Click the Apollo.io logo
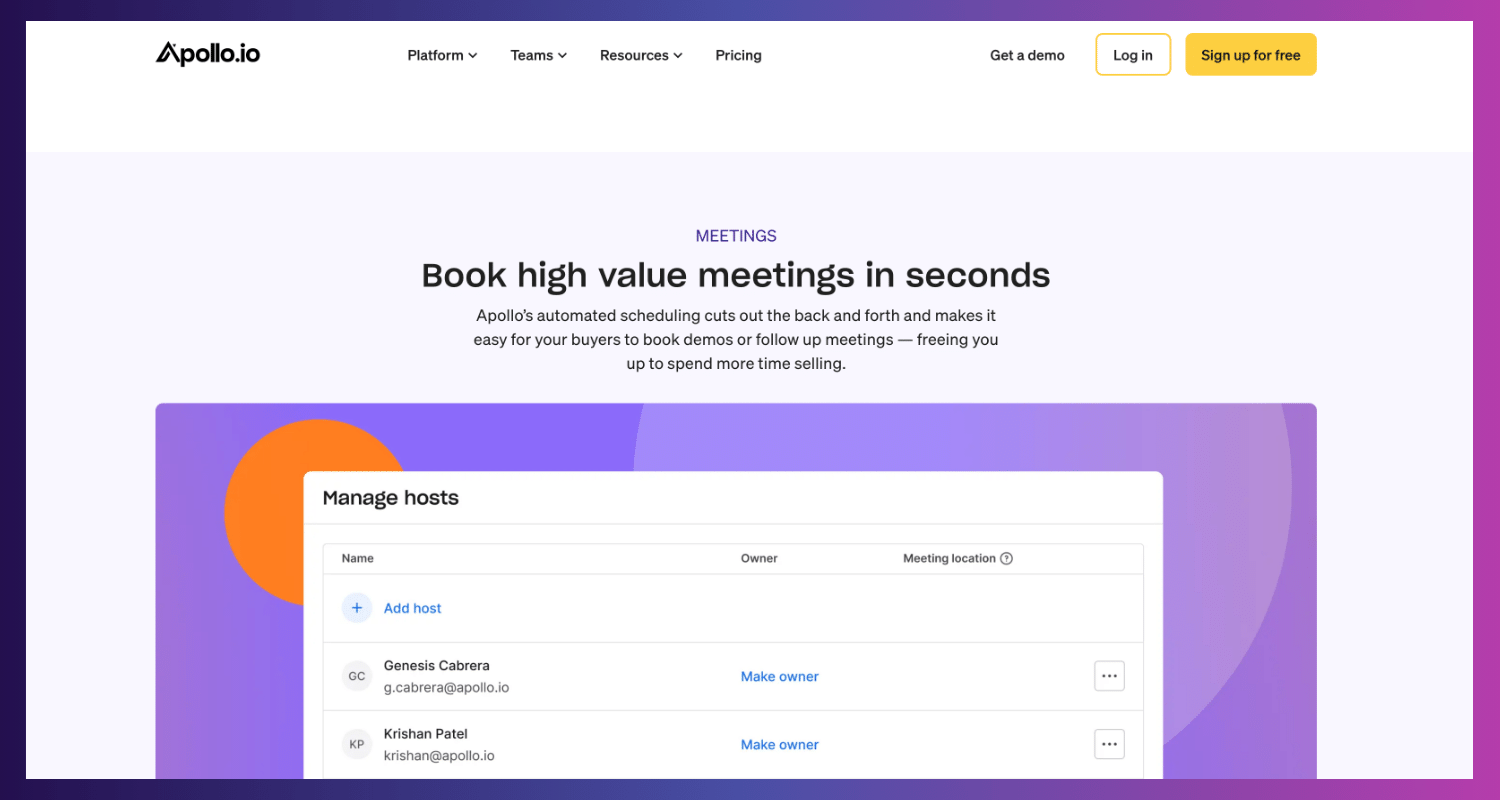This screenshot has width=1500, height=800. (x=208, y=54)
